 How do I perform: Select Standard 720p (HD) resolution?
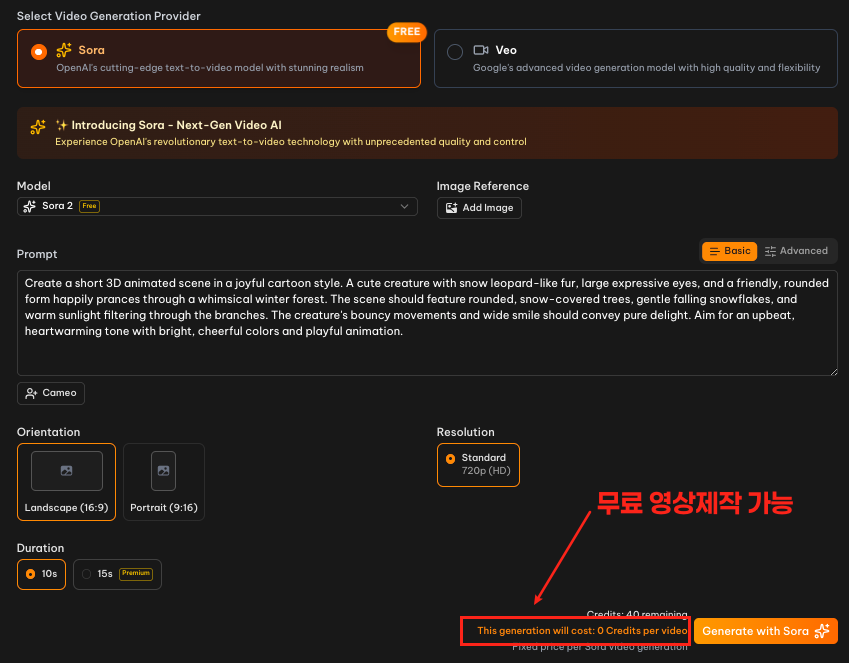pos(478,465)
